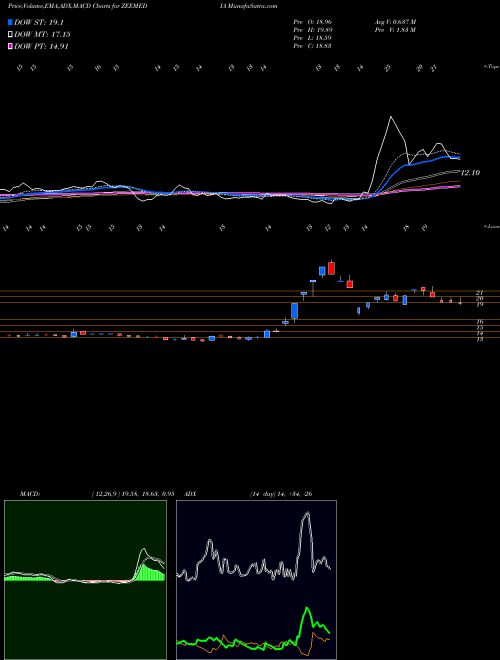
Task: Select the Avg V: 0.637 M value
Action: click(395, 21)
